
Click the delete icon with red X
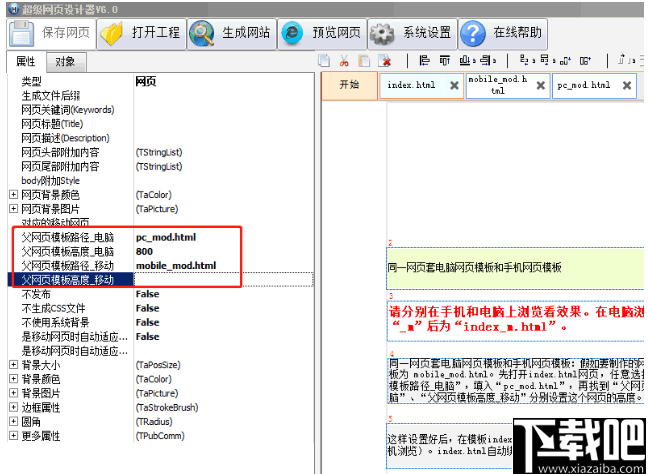[385, 61]
